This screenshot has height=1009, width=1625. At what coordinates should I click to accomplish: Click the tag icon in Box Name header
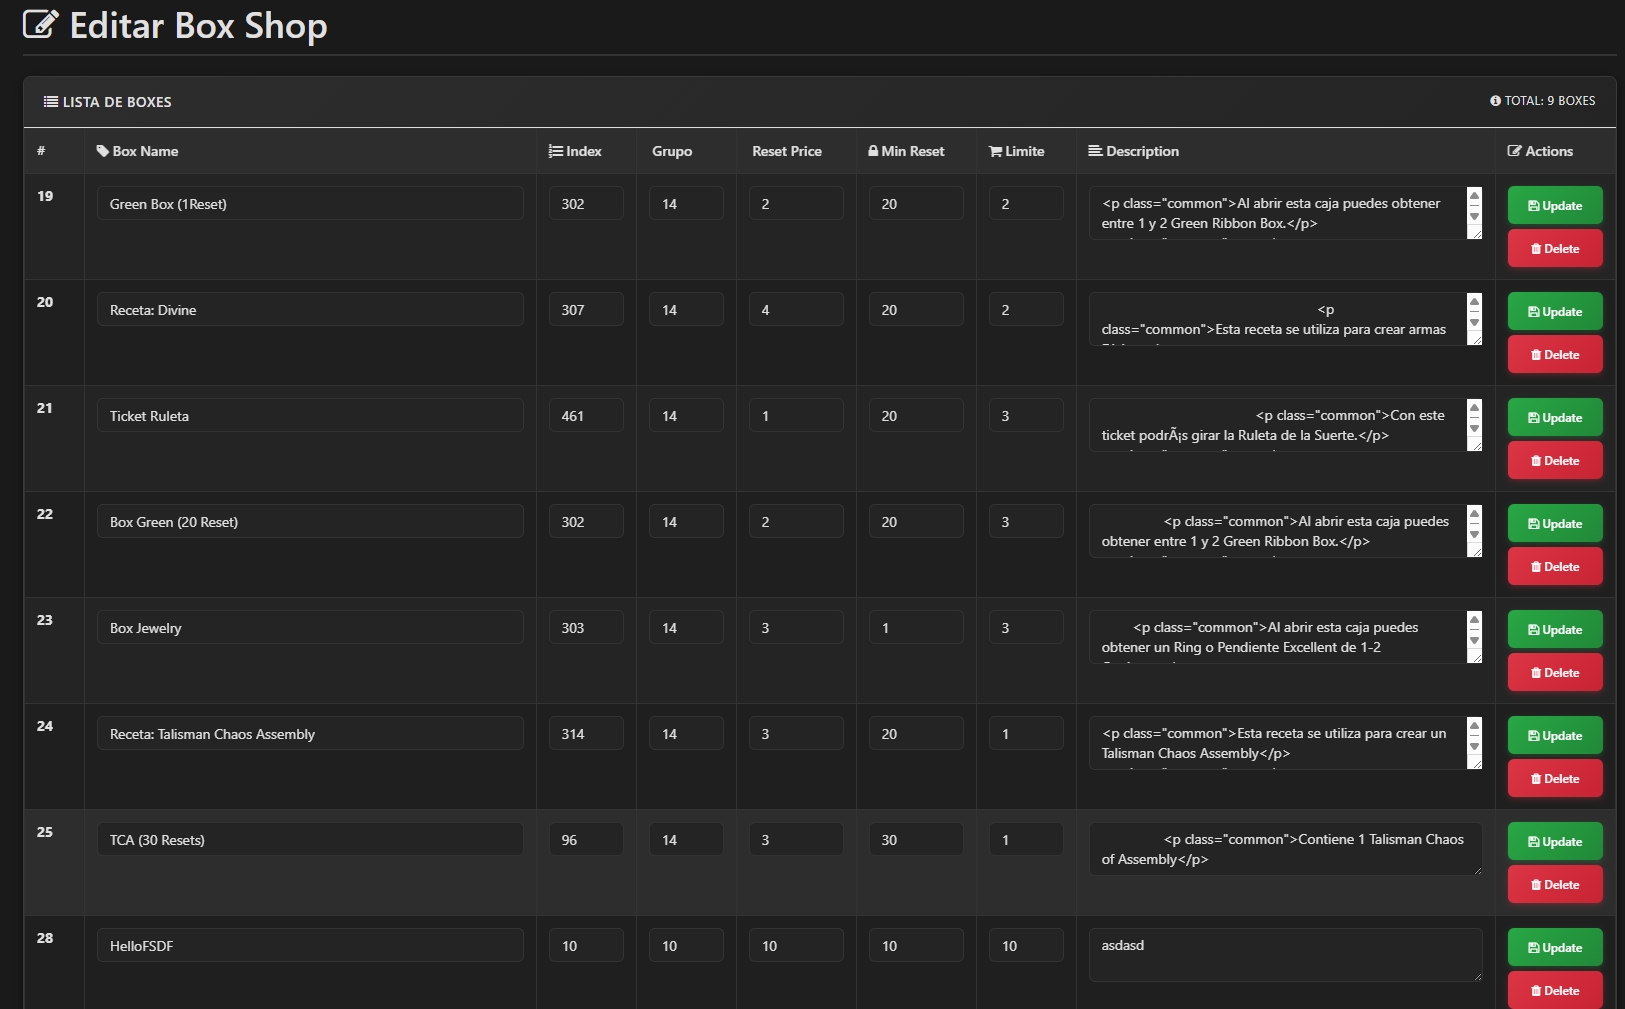click(x=102, y=151)
